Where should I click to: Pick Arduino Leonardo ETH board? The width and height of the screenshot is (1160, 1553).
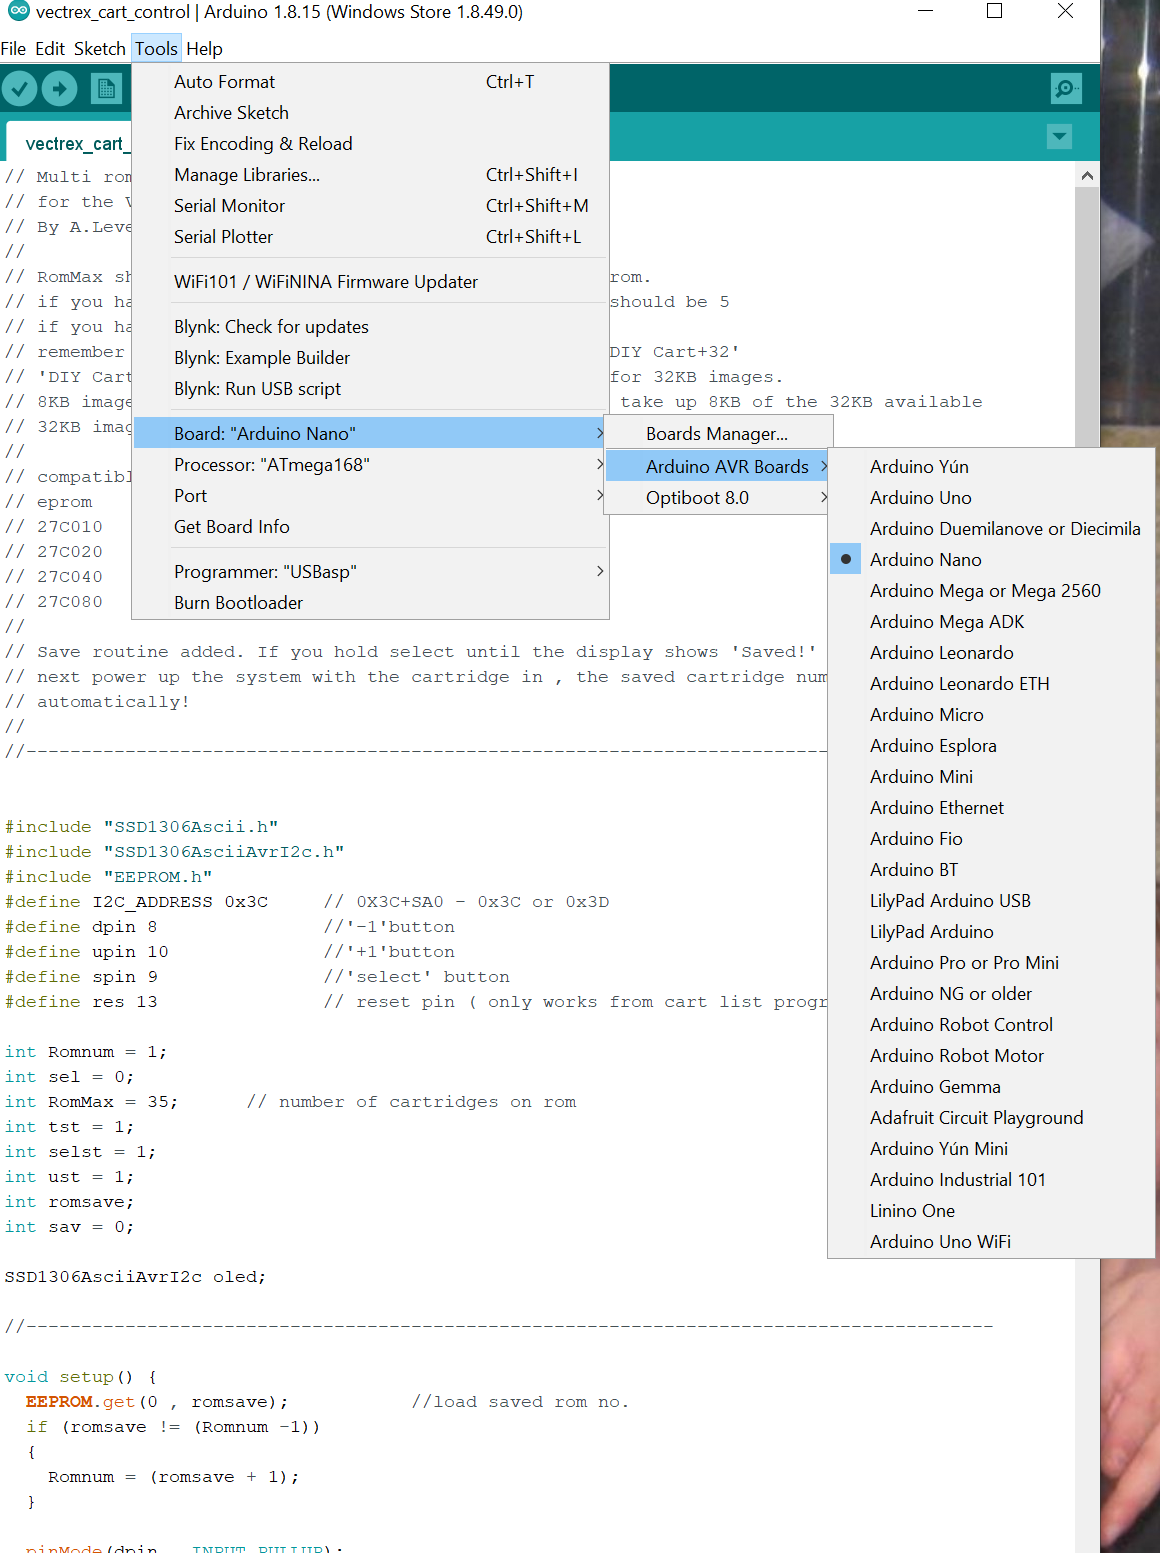click(x=992, y=684)
